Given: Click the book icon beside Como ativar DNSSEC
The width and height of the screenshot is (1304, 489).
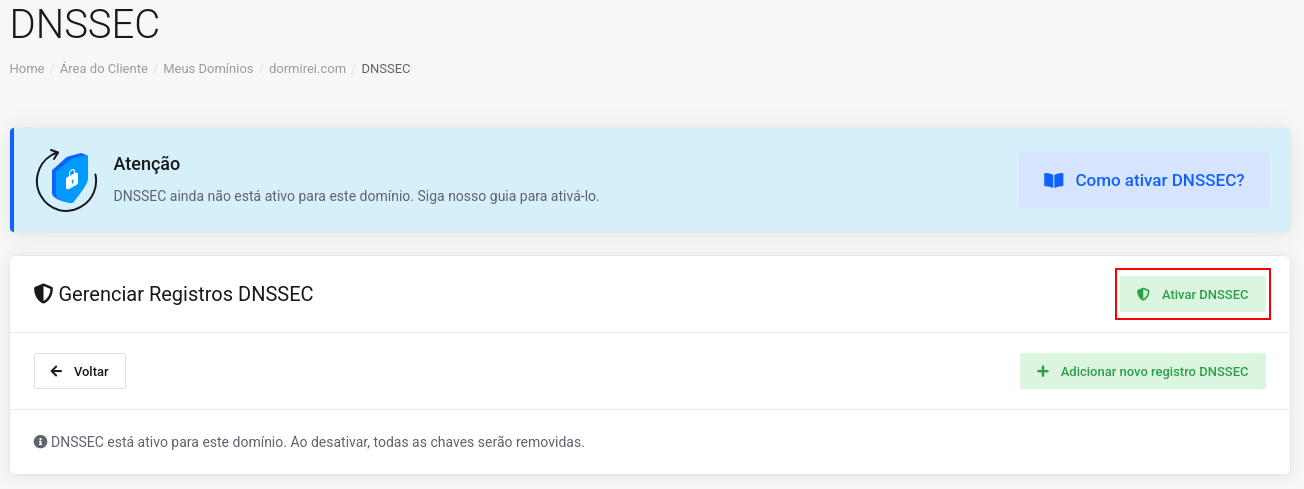Looking at the screenshot, I should tap(1053, 181).
